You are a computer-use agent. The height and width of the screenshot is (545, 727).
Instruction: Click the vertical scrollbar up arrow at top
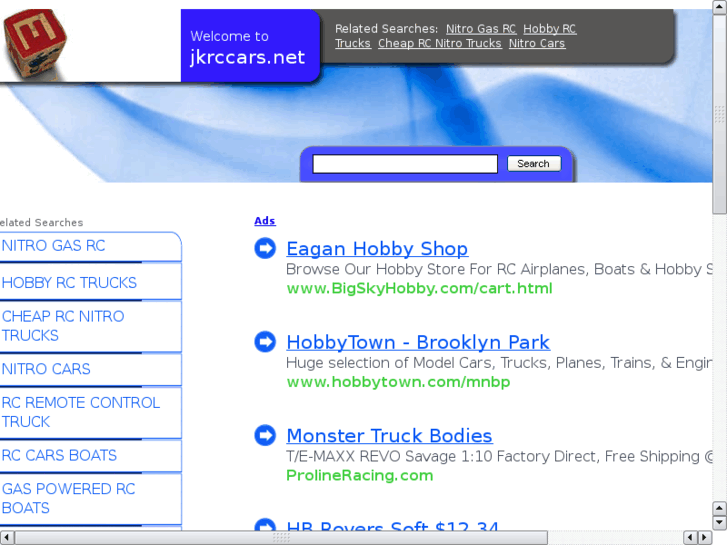(719, 7)
